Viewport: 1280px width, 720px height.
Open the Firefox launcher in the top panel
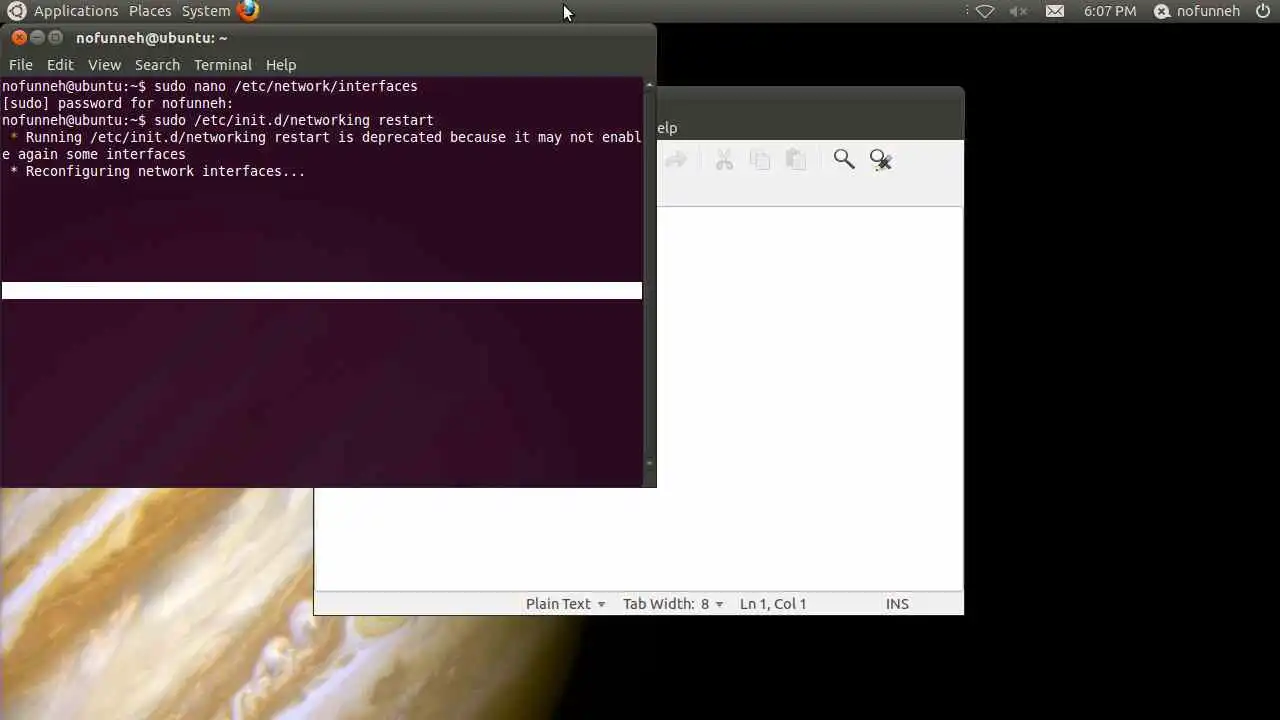tap(248, 11)
